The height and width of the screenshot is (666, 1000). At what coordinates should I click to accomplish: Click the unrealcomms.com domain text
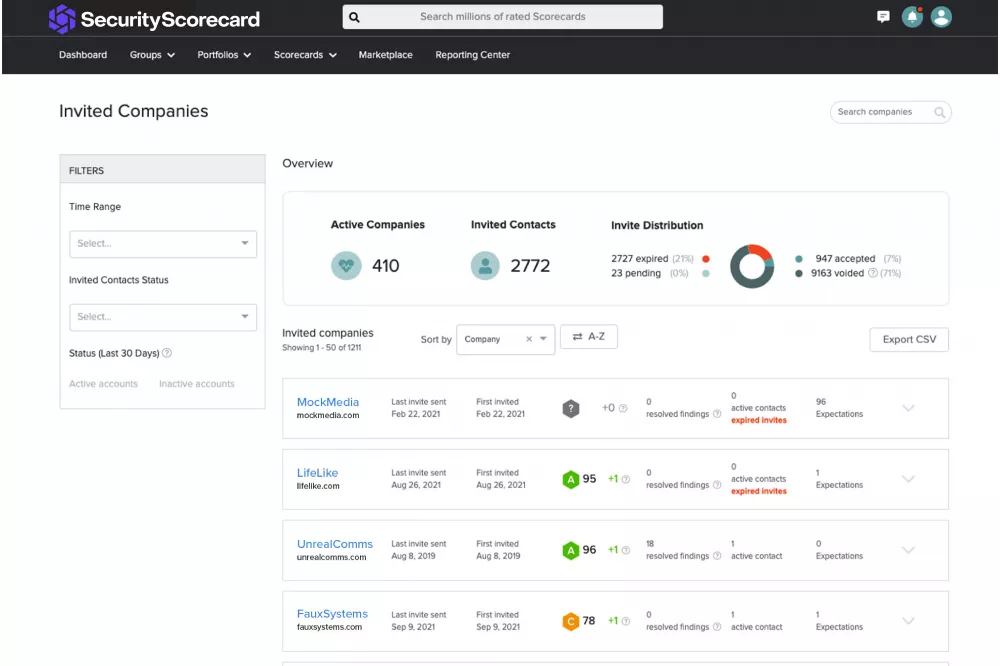pos(332,557)
